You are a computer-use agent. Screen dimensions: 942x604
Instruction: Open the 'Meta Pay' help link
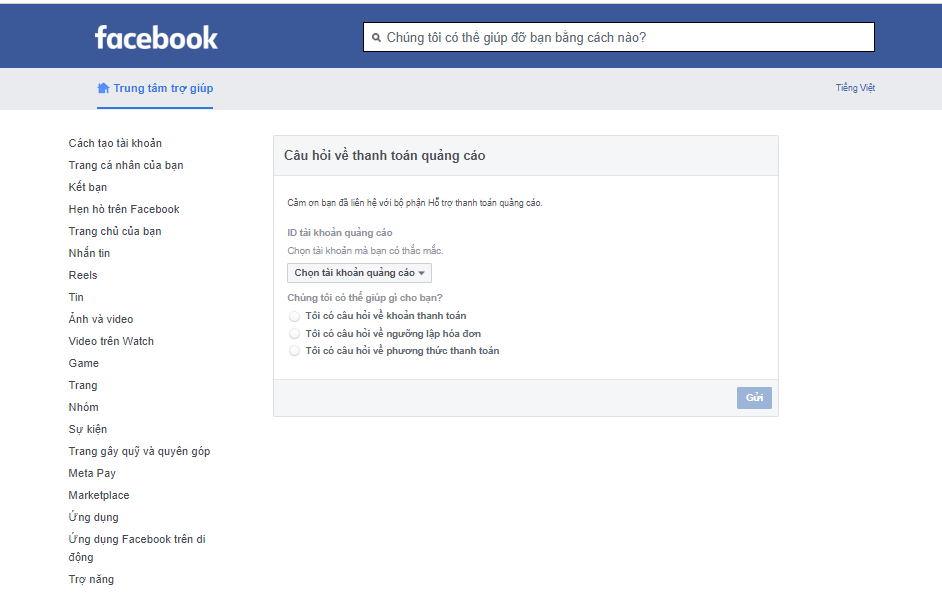tap(92, 473)
